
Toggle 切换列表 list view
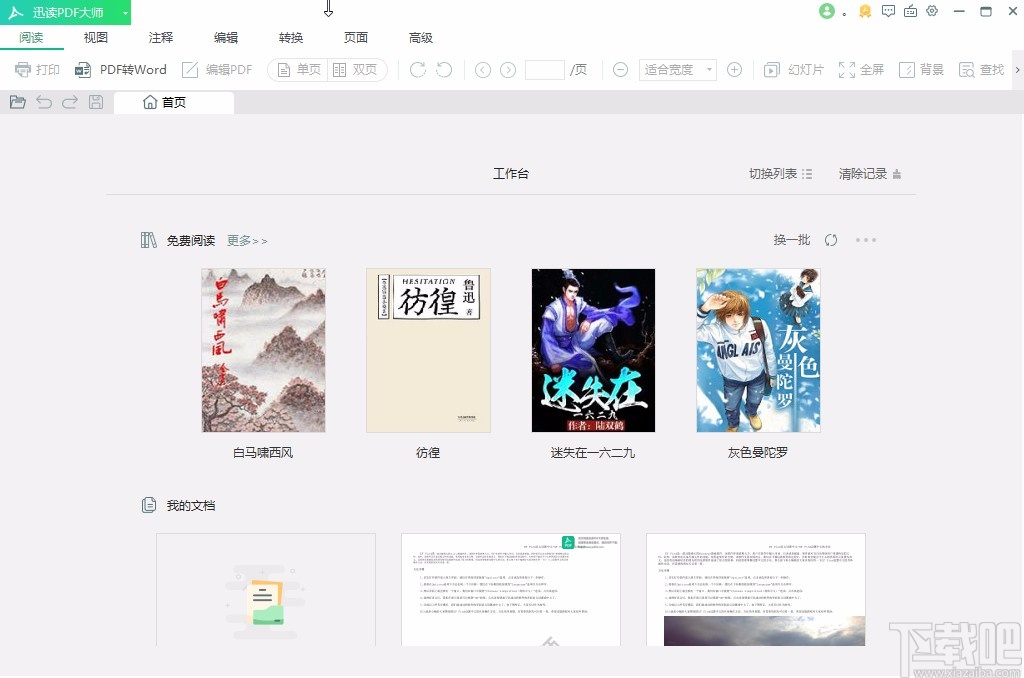[x=779, y=172]
